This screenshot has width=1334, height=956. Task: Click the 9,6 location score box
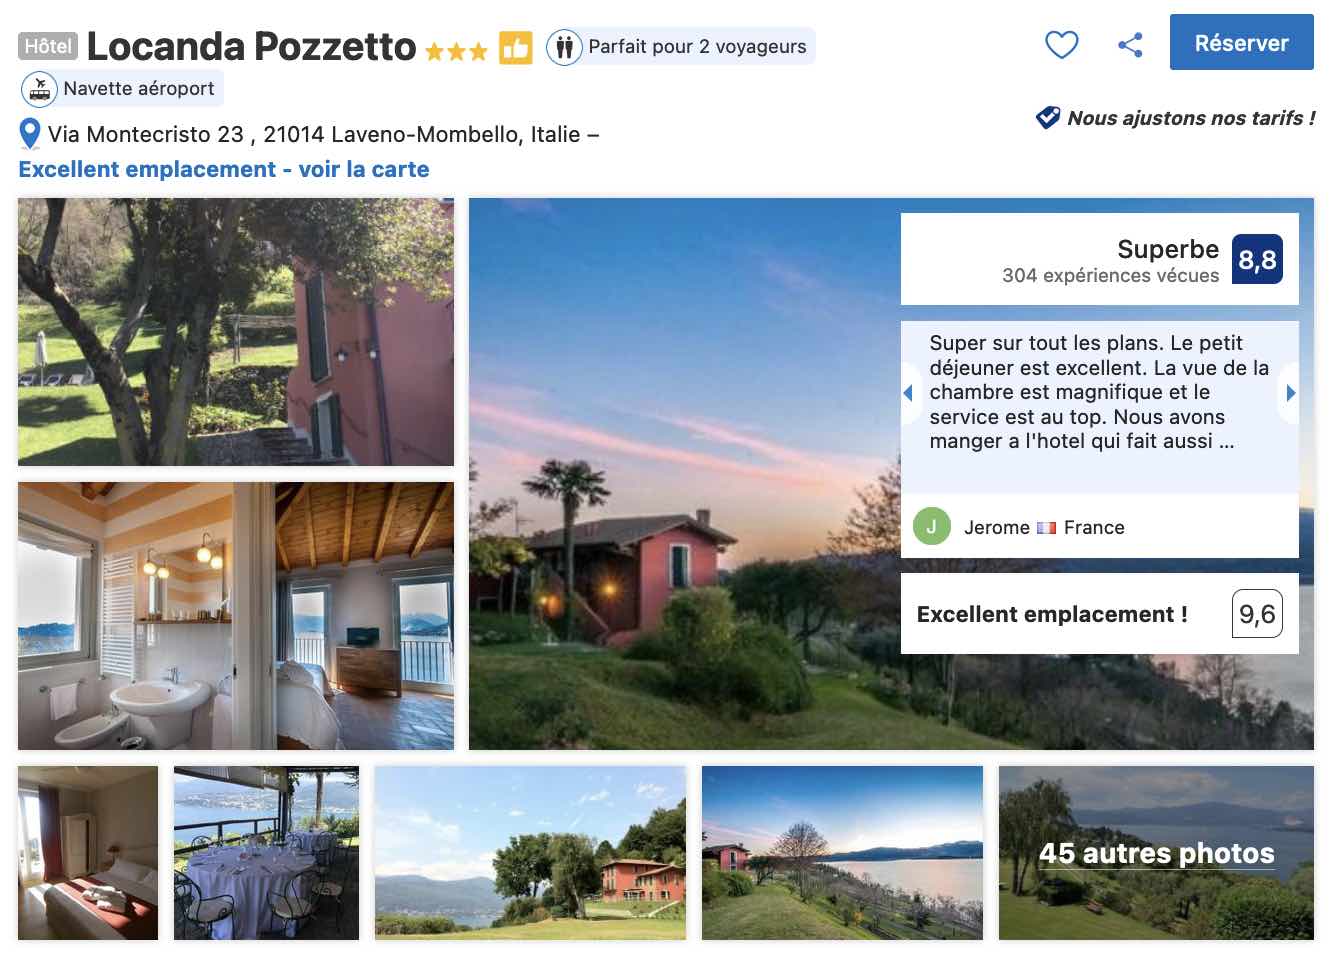click(x=1257, y=614)
